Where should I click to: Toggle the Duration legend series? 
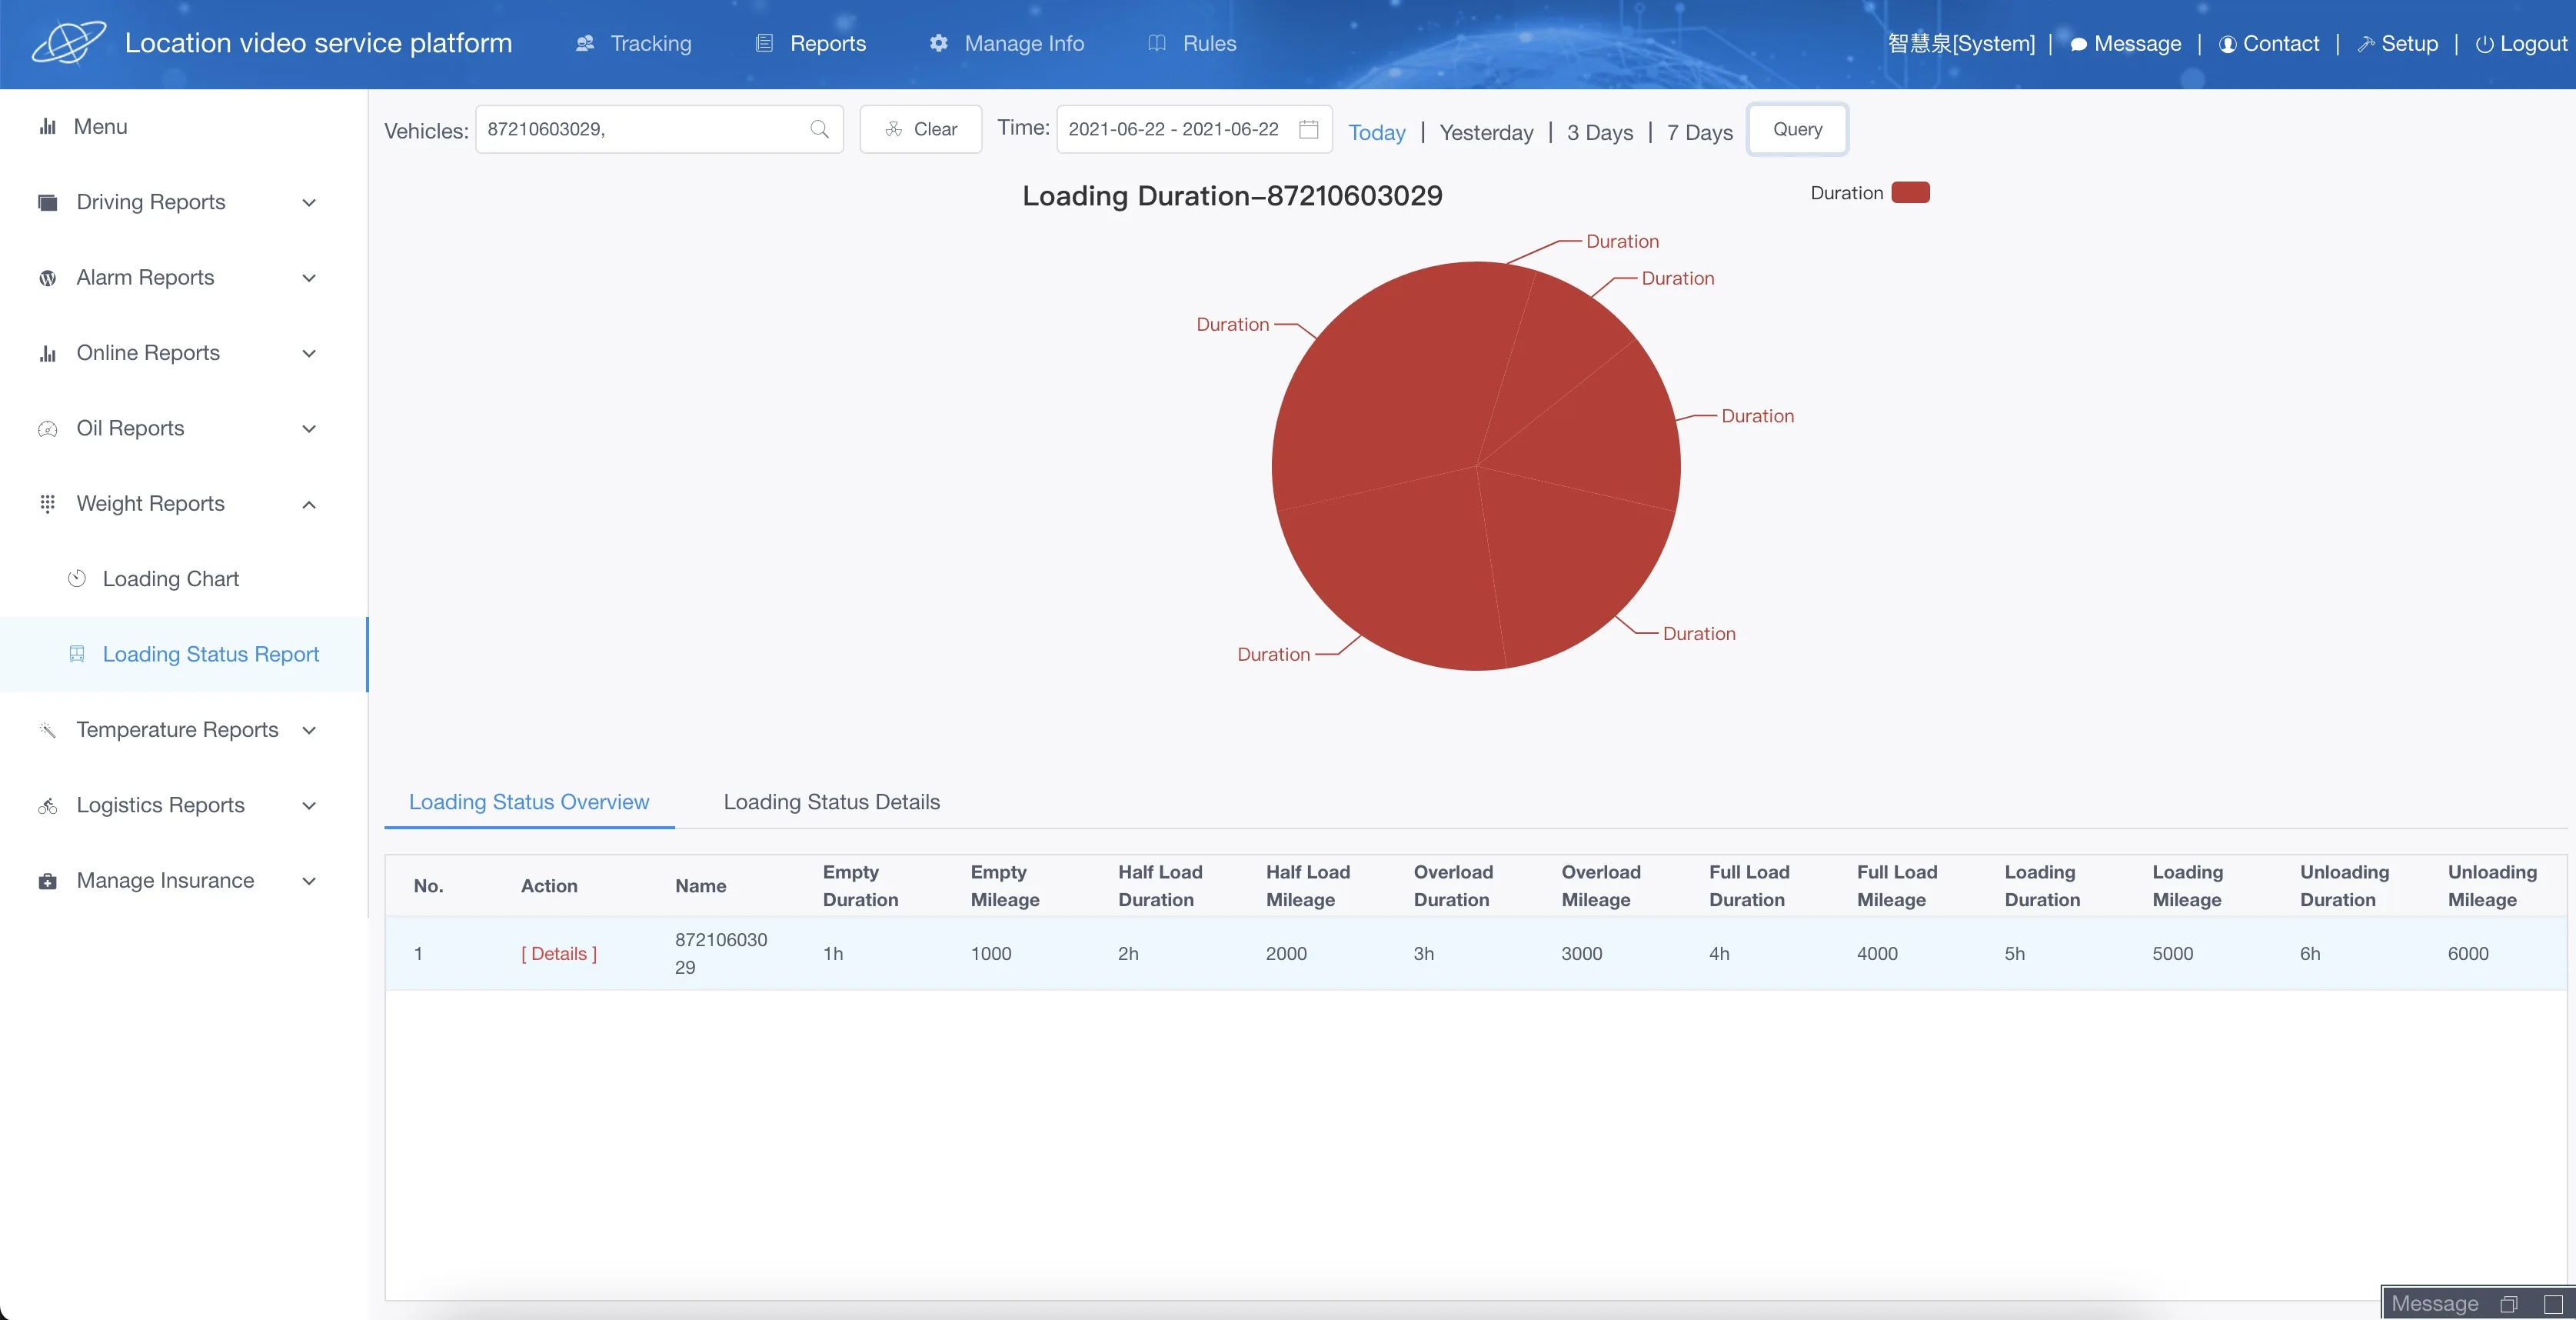click(x=1846, y=193)
